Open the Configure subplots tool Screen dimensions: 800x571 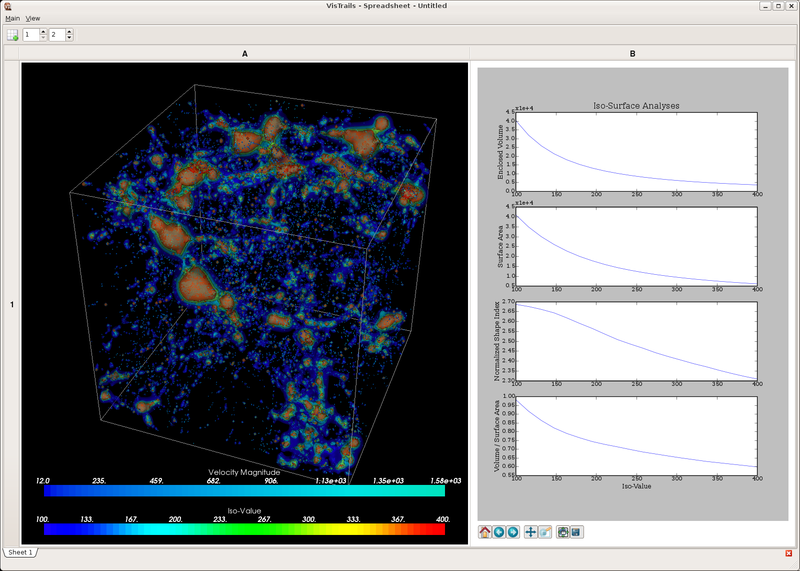(563, 532)
